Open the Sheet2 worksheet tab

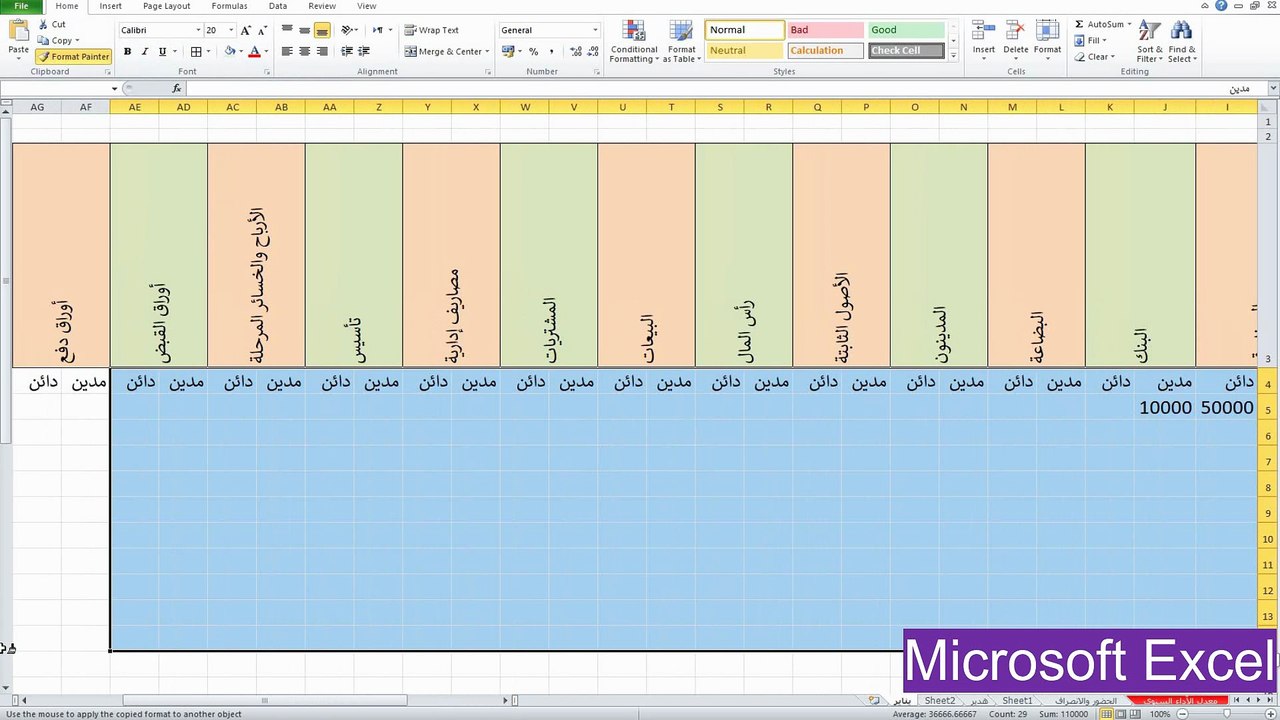[x=939, y=701]
